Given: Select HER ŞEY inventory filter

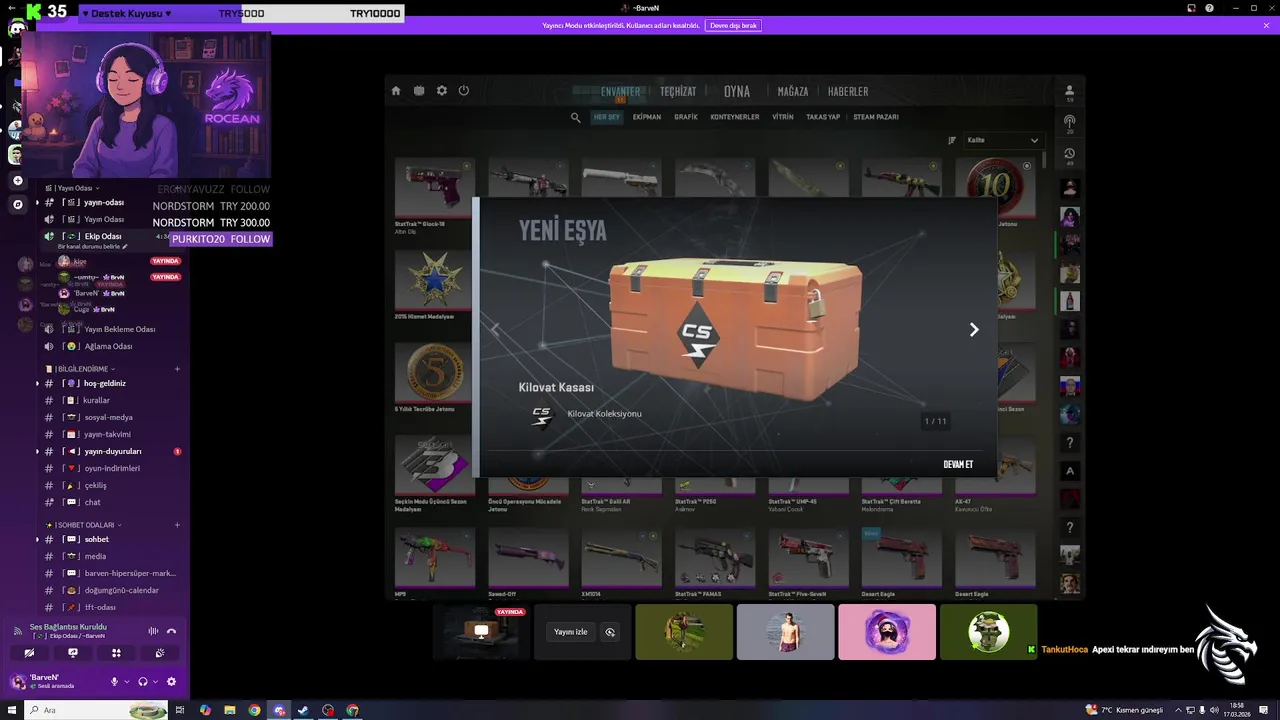Looking at the screenshot, I should (607, 117).
